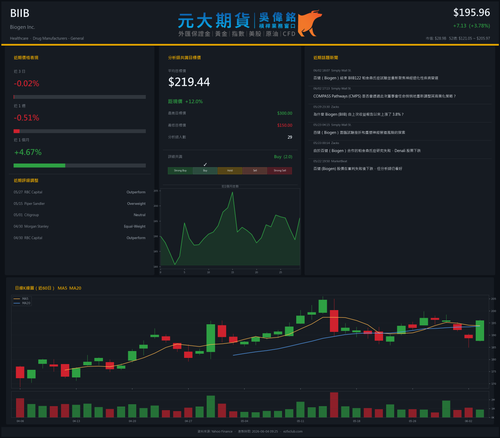Open the 05/27 RBC Capital rating row
Image resolution: width=500 pixels, height=438 pixels.
click(x=80, y=192)
